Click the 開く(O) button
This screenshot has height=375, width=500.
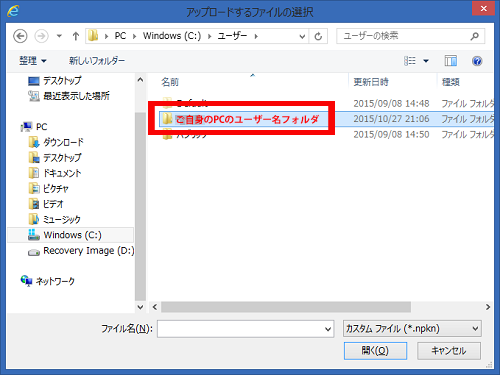coord(375,351)
